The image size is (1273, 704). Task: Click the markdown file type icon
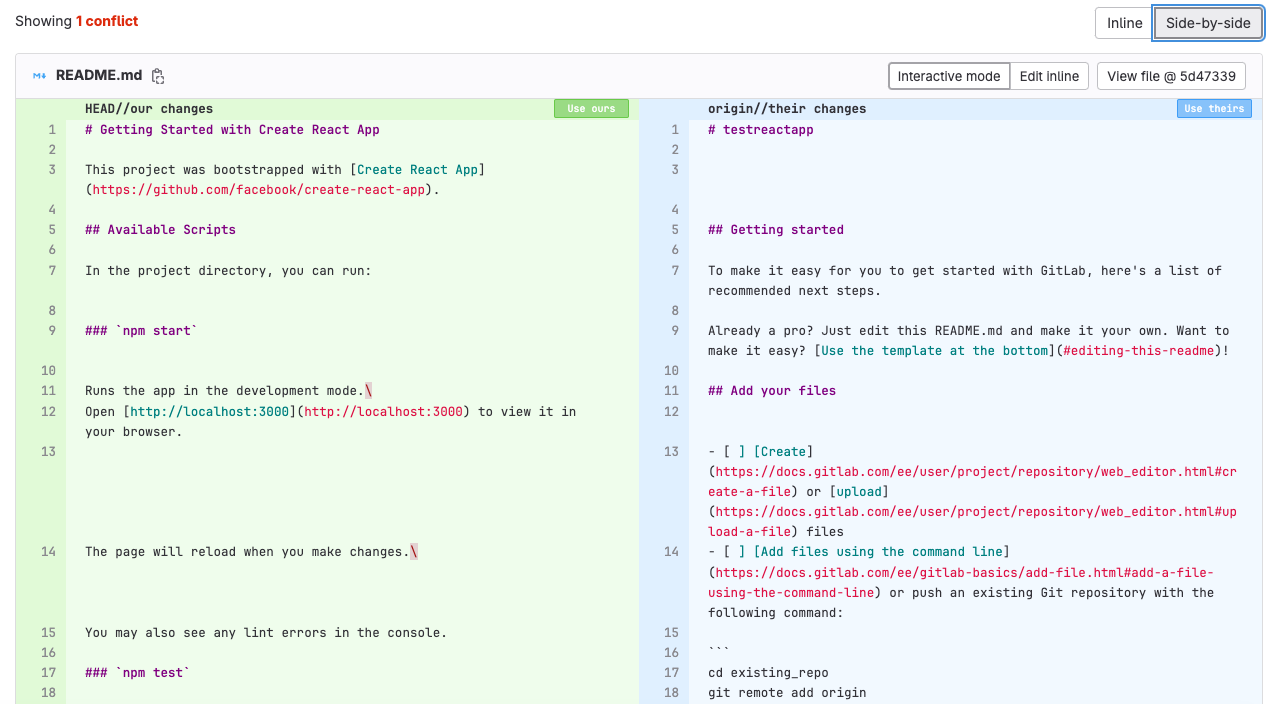[39, 76]
